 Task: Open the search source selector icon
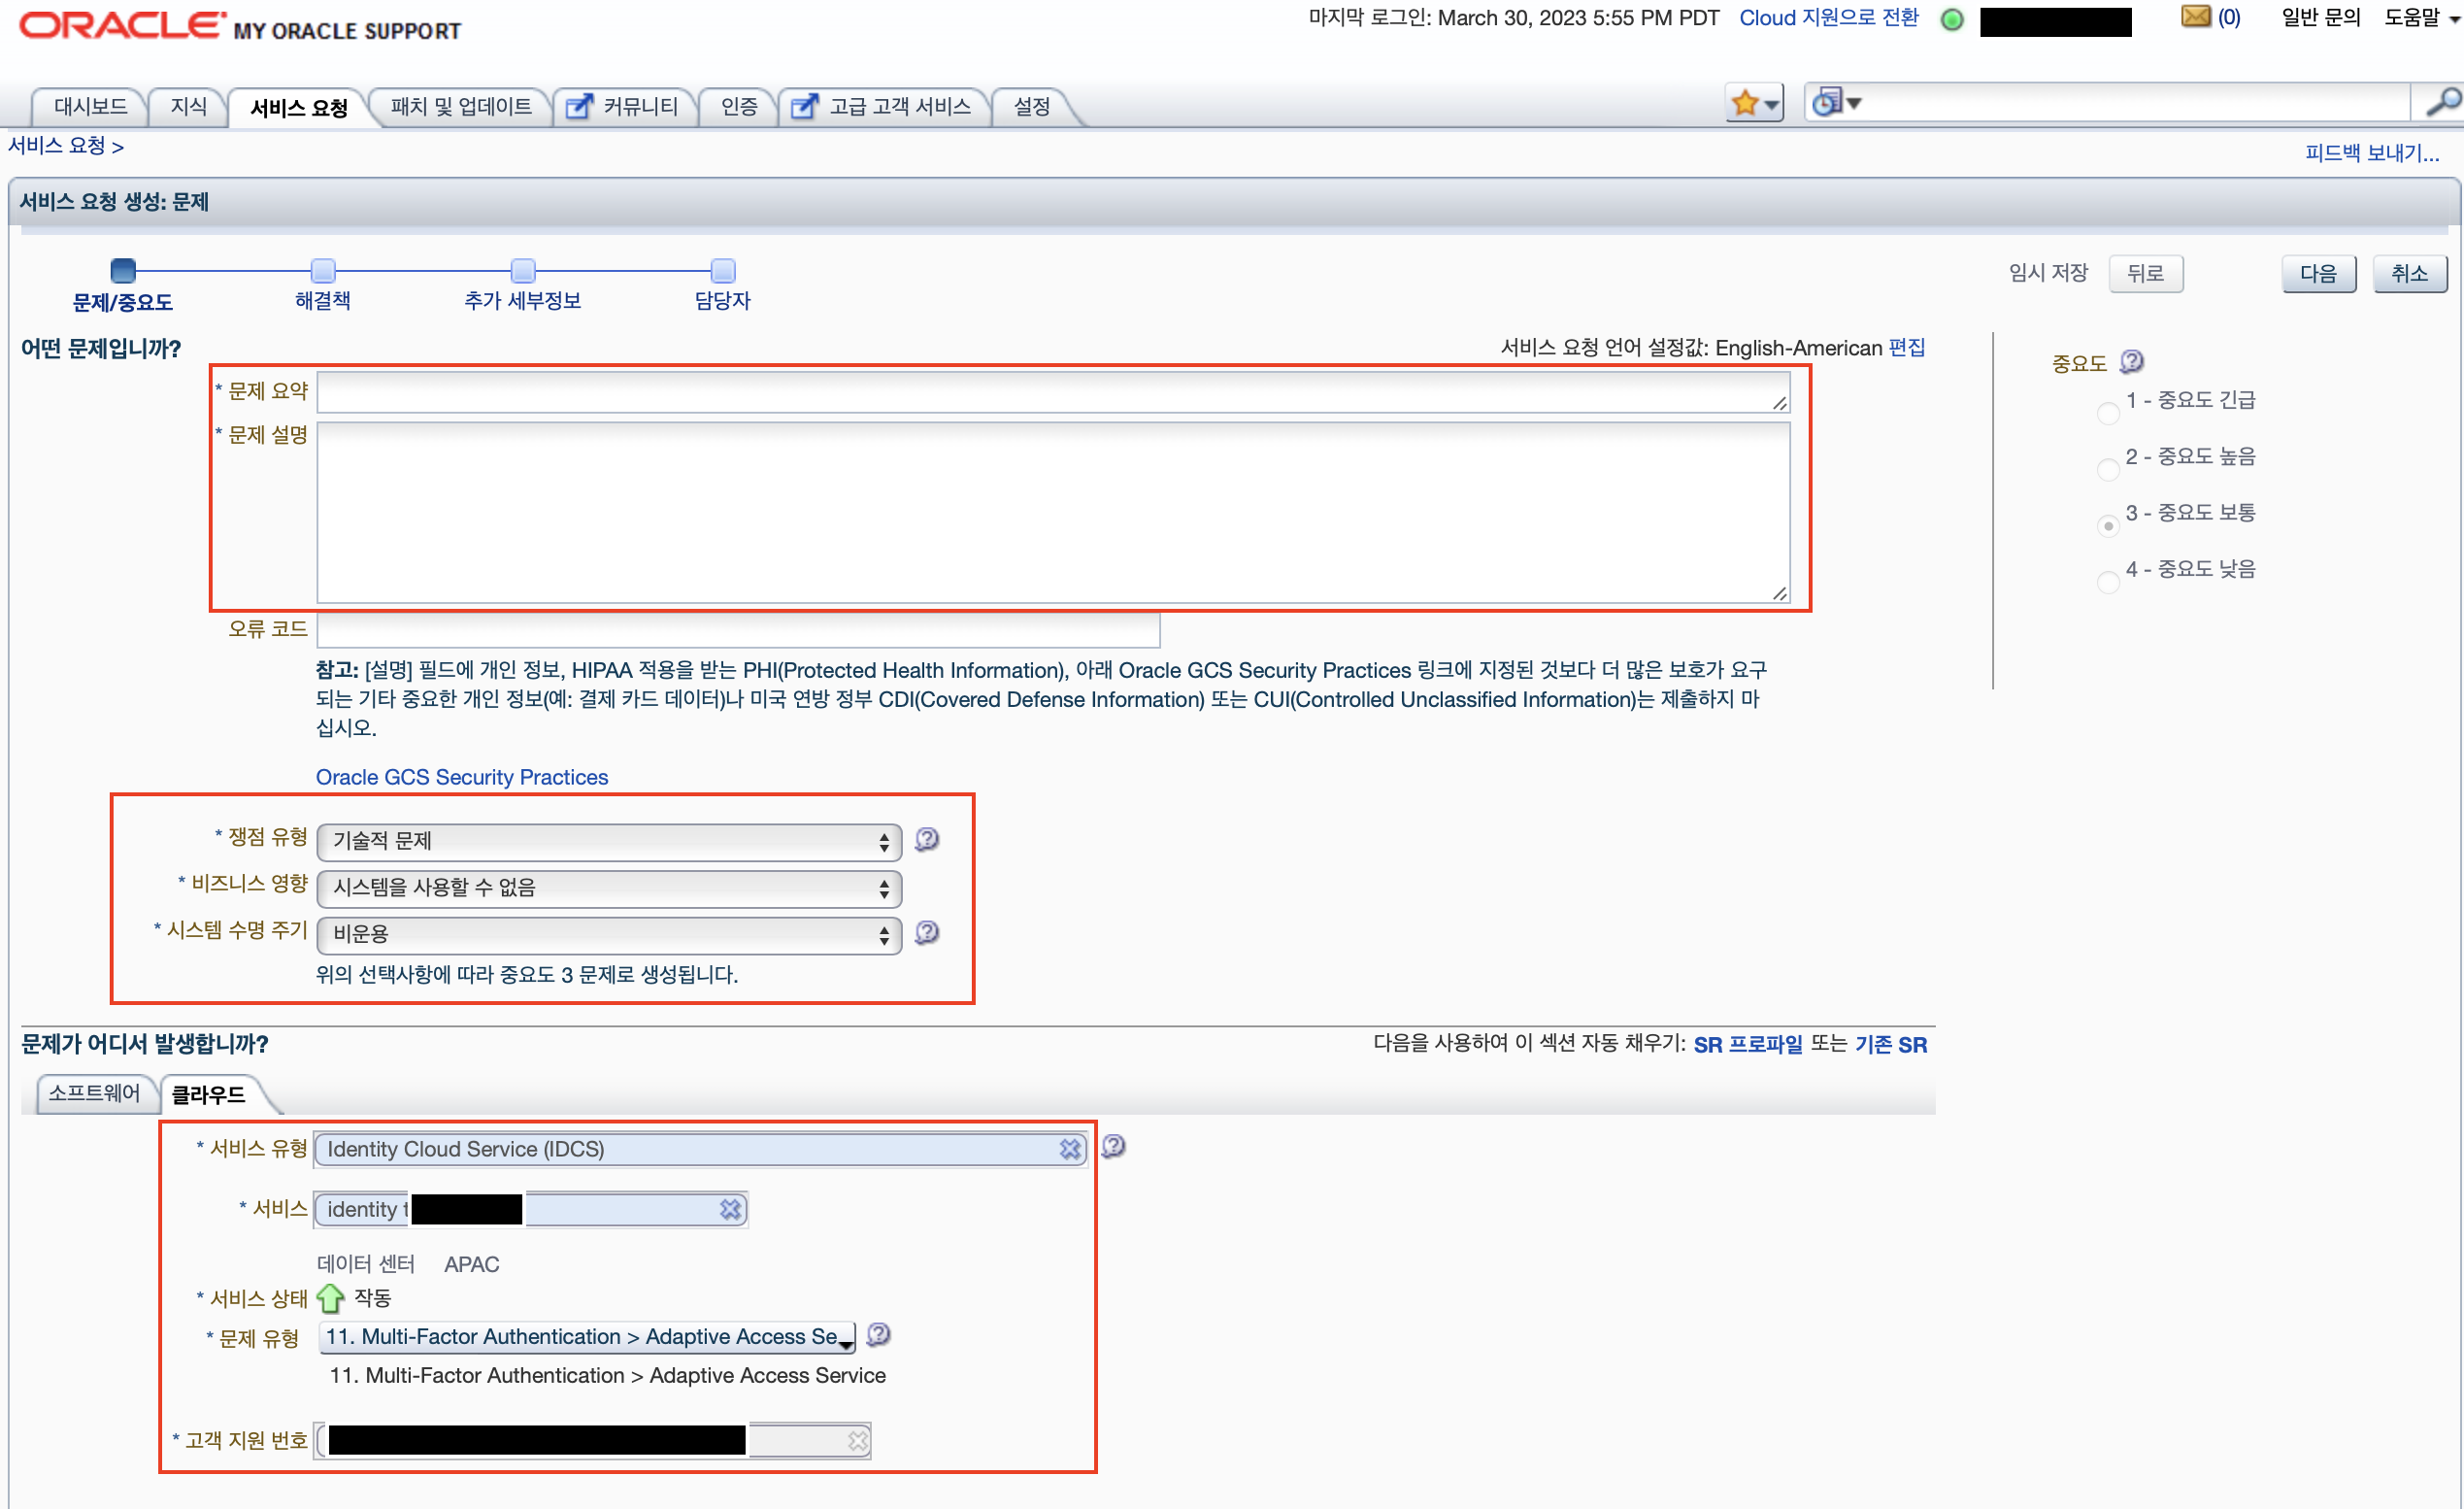[x=1836, y=103]
